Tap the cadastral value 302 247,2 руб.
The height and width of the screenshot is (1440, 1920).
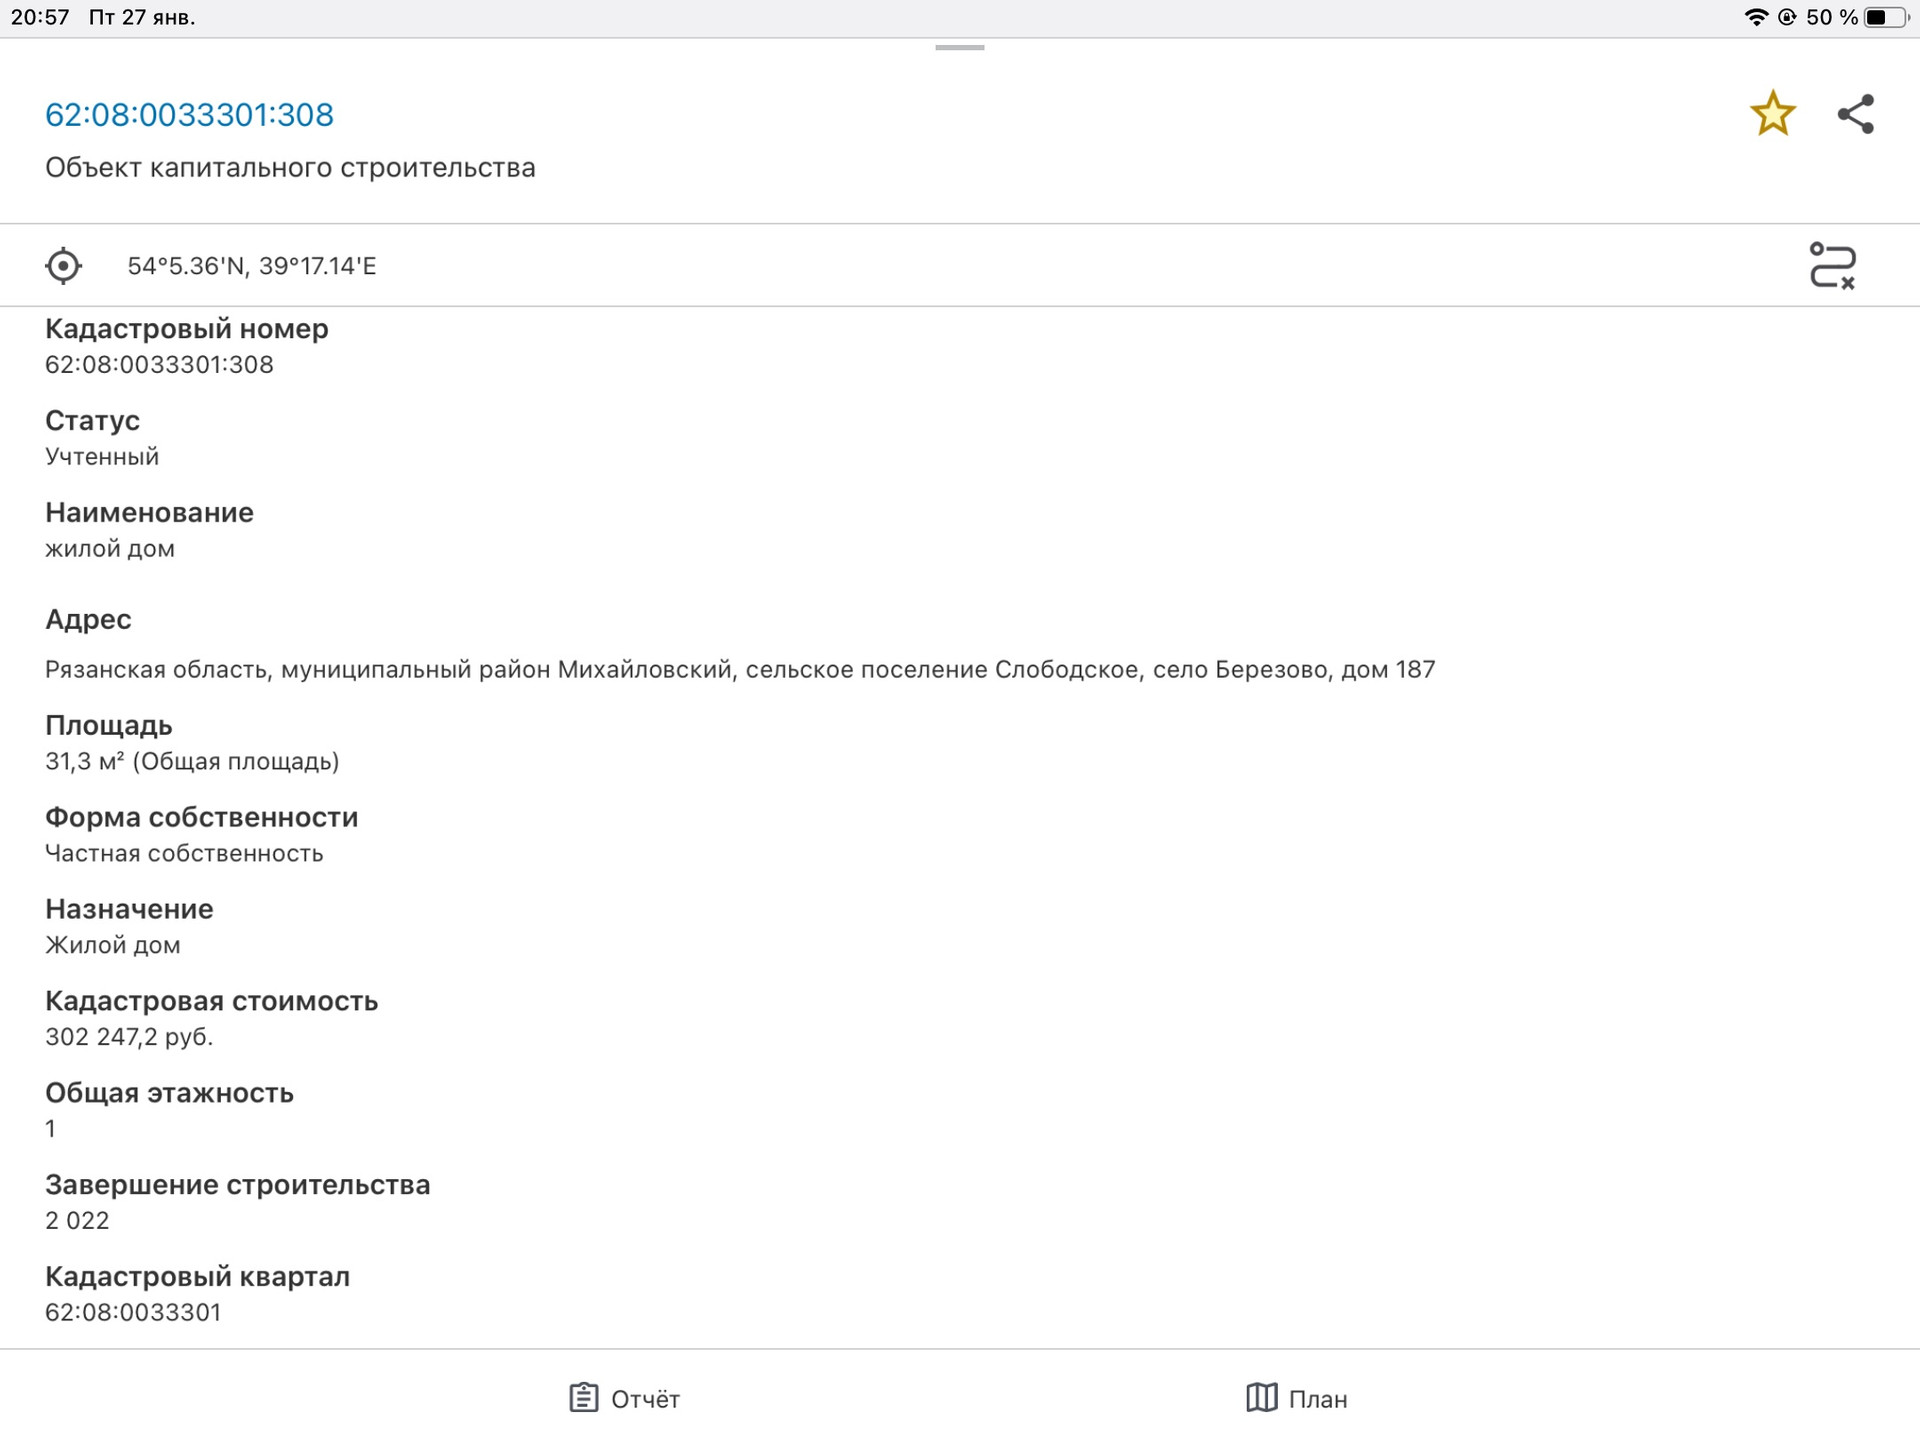pos(129,1036)
